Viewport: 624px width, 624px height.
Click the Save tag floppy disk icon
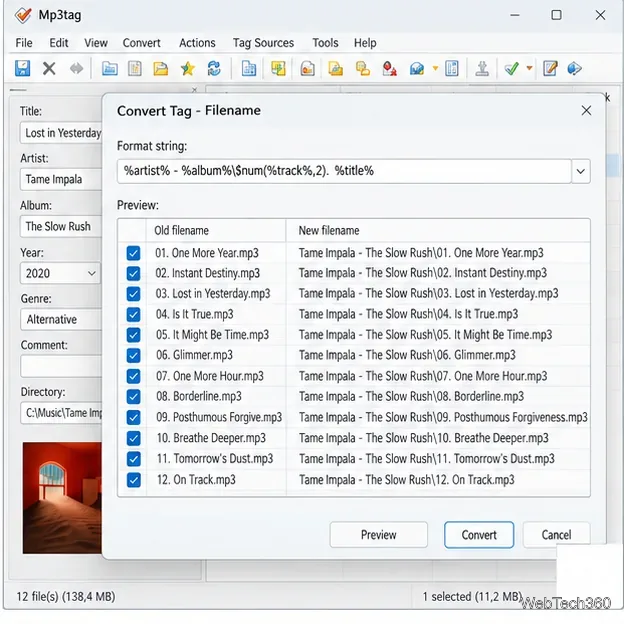(x=23, y=68)
